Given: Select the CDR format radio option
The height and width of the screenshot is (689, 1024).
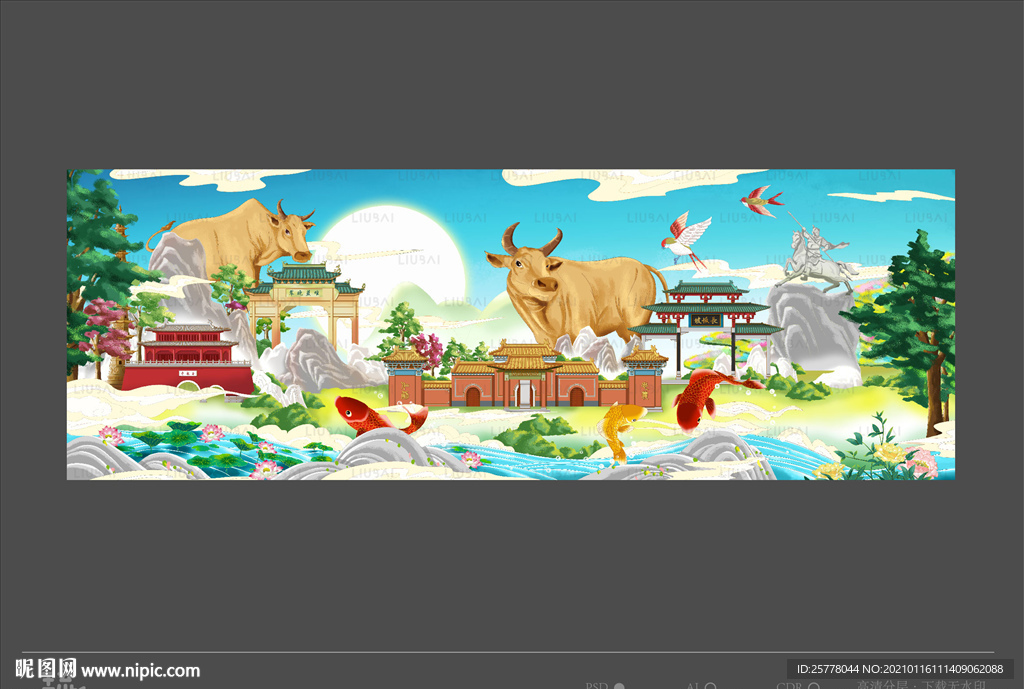Looking at the screenshot, I should pyautogui.click(x=814, y=686).
